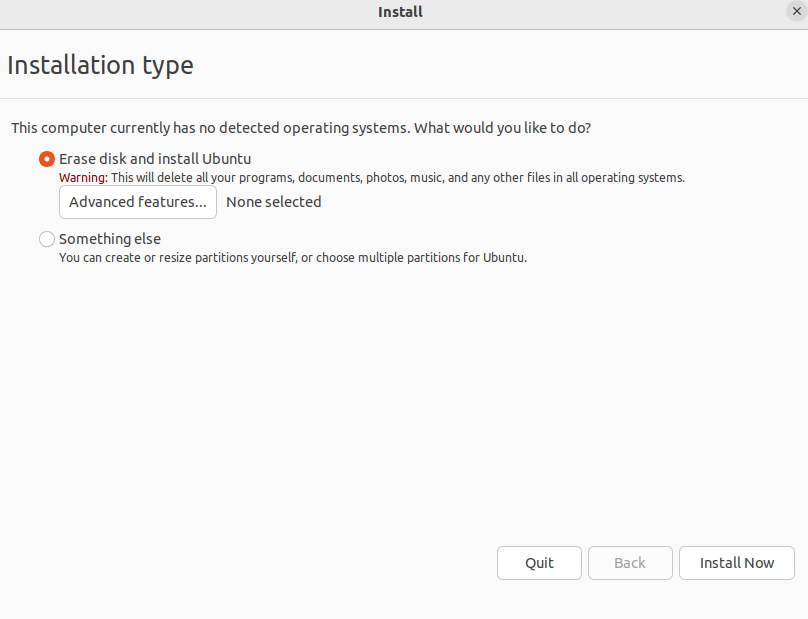
Task: Click the 'Something else' label text
Action: (x=110, y=239)
